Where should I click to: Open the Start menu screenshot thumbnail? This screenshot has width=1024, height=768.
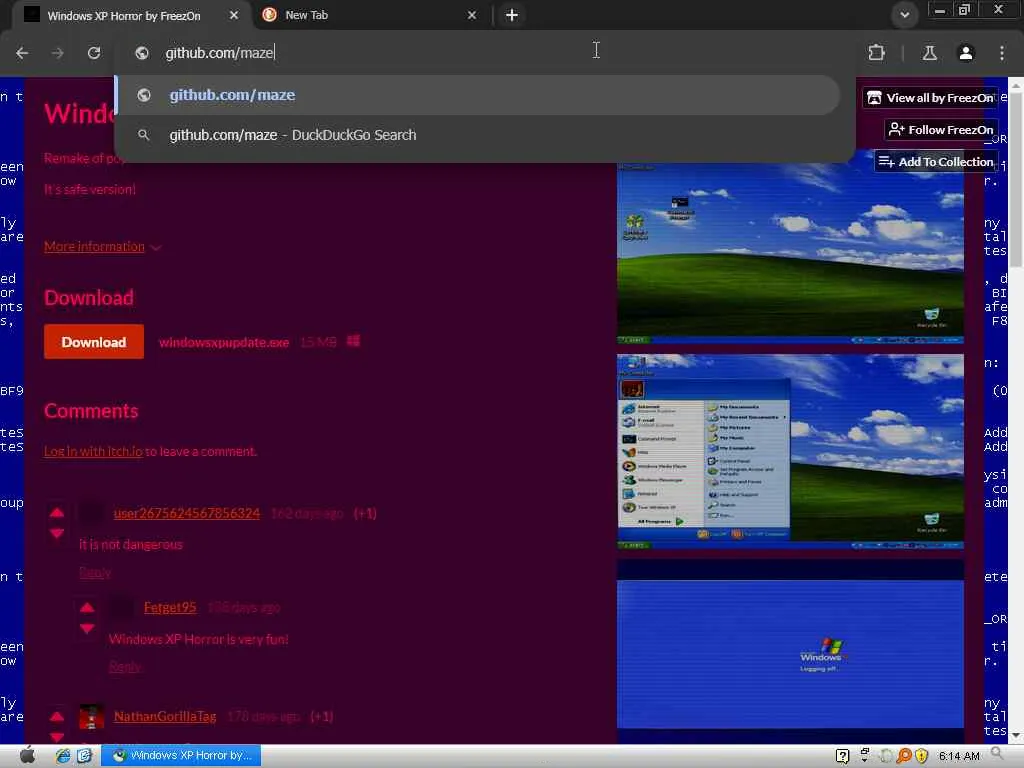point(790,451)
